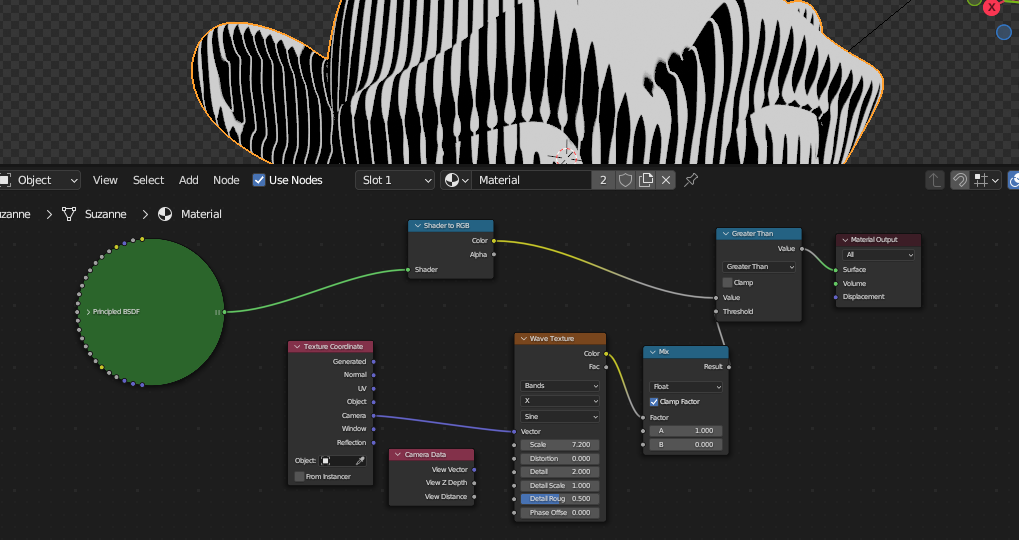Collapse the Camera Data node
This screenshot has width=1019, height=540.
pos(398,454)
